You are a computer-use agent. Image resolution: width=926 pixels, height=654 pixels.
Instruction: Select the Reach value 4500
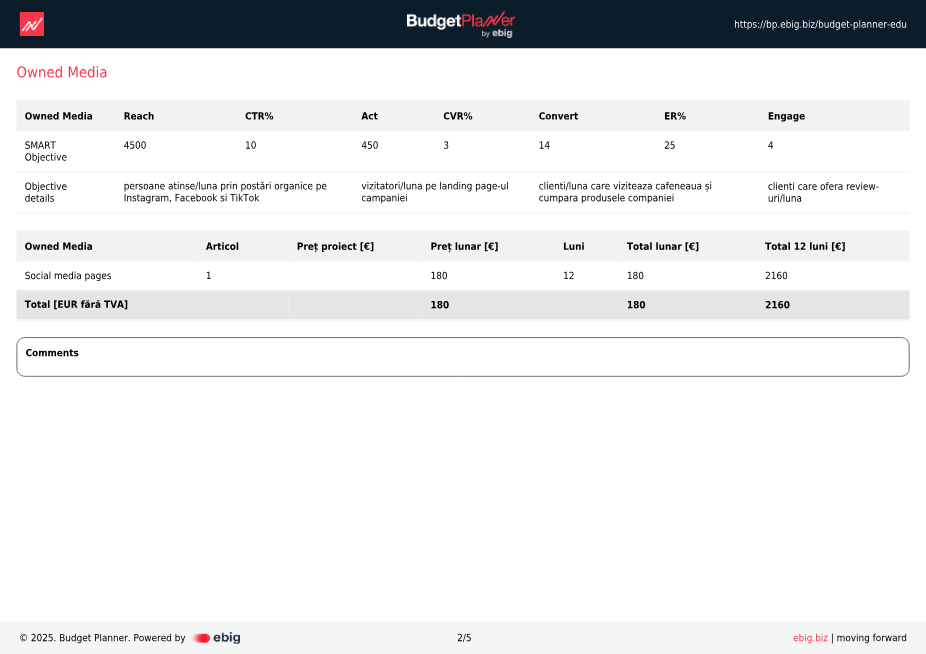[135, 145]
